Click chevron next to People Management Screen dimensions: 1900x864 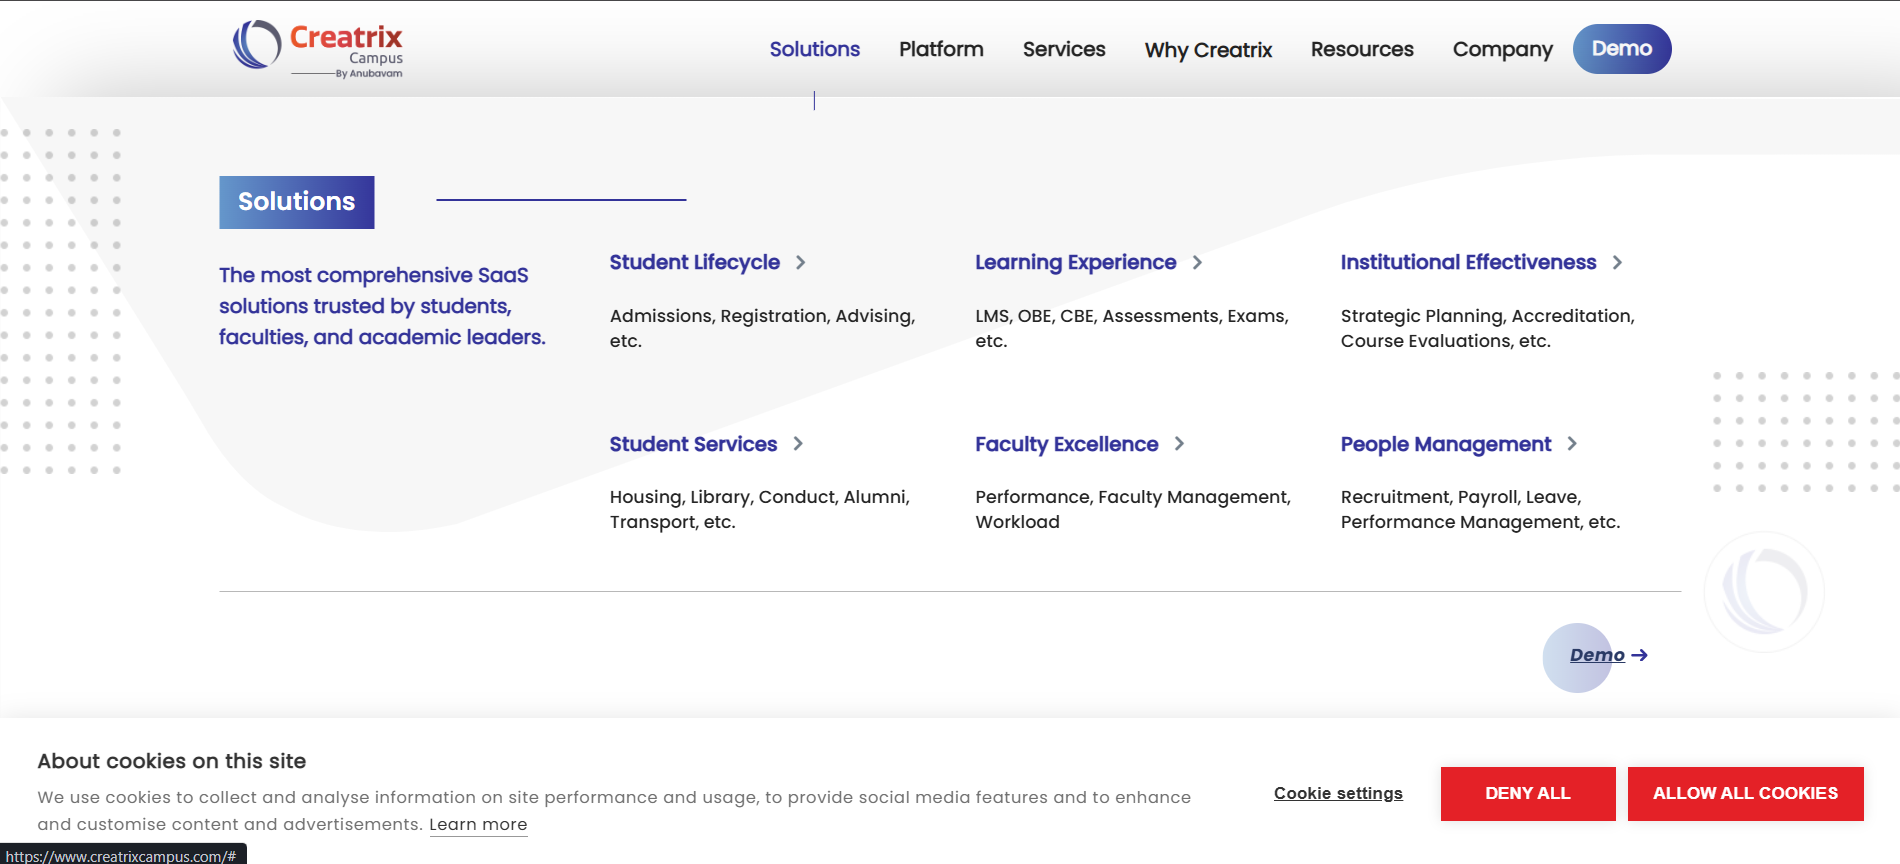[1572, 443]
